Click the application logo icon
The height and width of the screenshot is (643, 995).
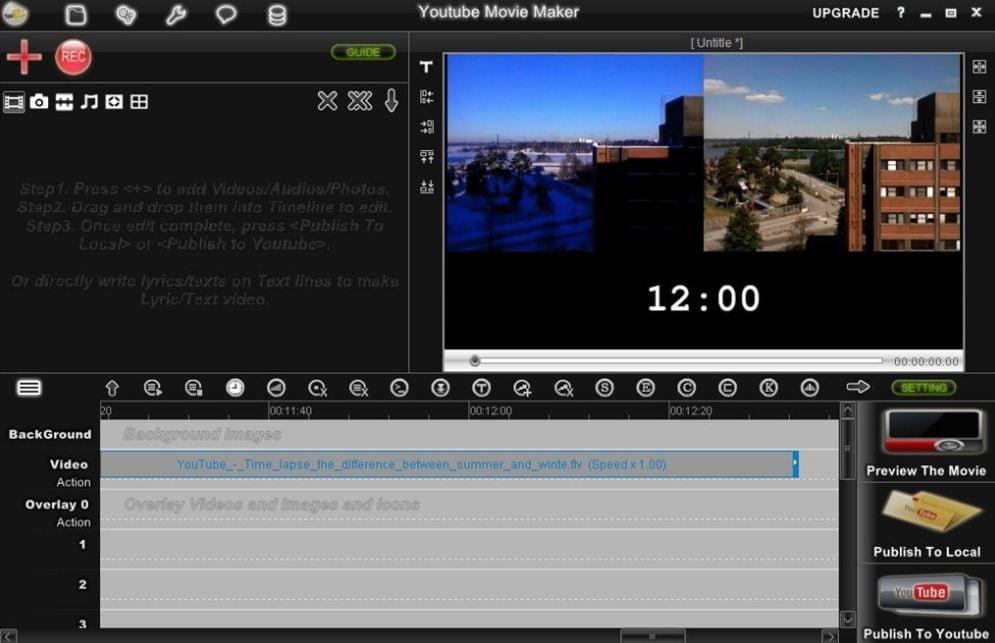[x=15, y=13]
